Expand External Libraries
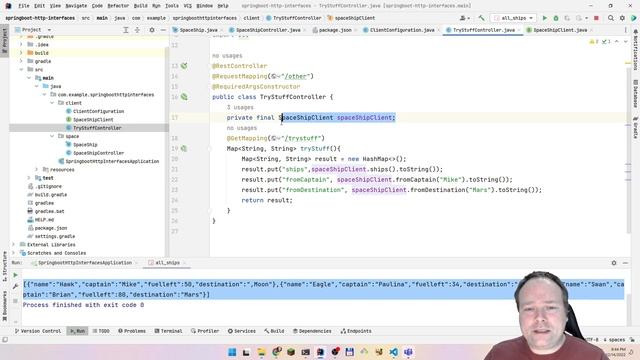 tap(13, 244)
